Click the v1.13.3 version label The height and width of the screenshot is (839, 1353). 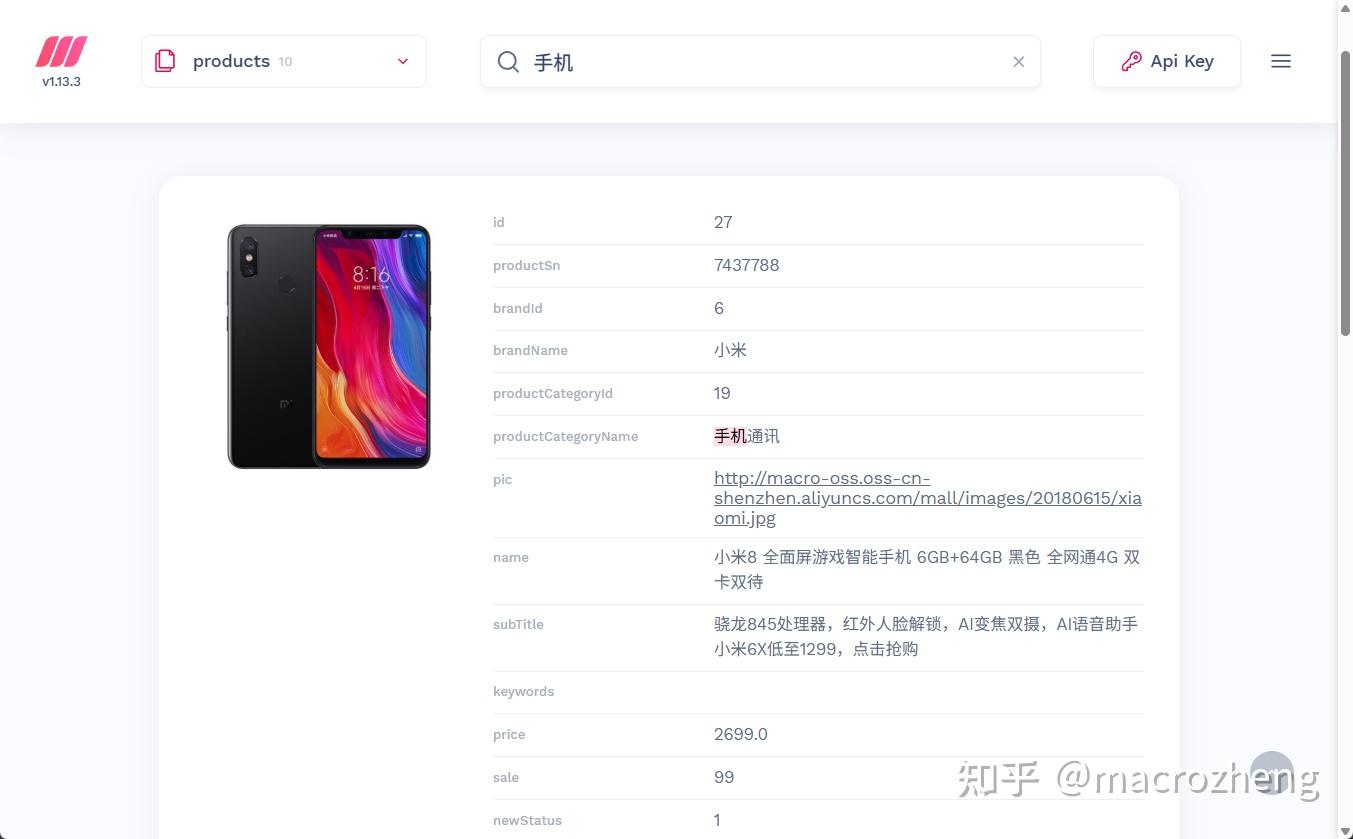point(61,82)
